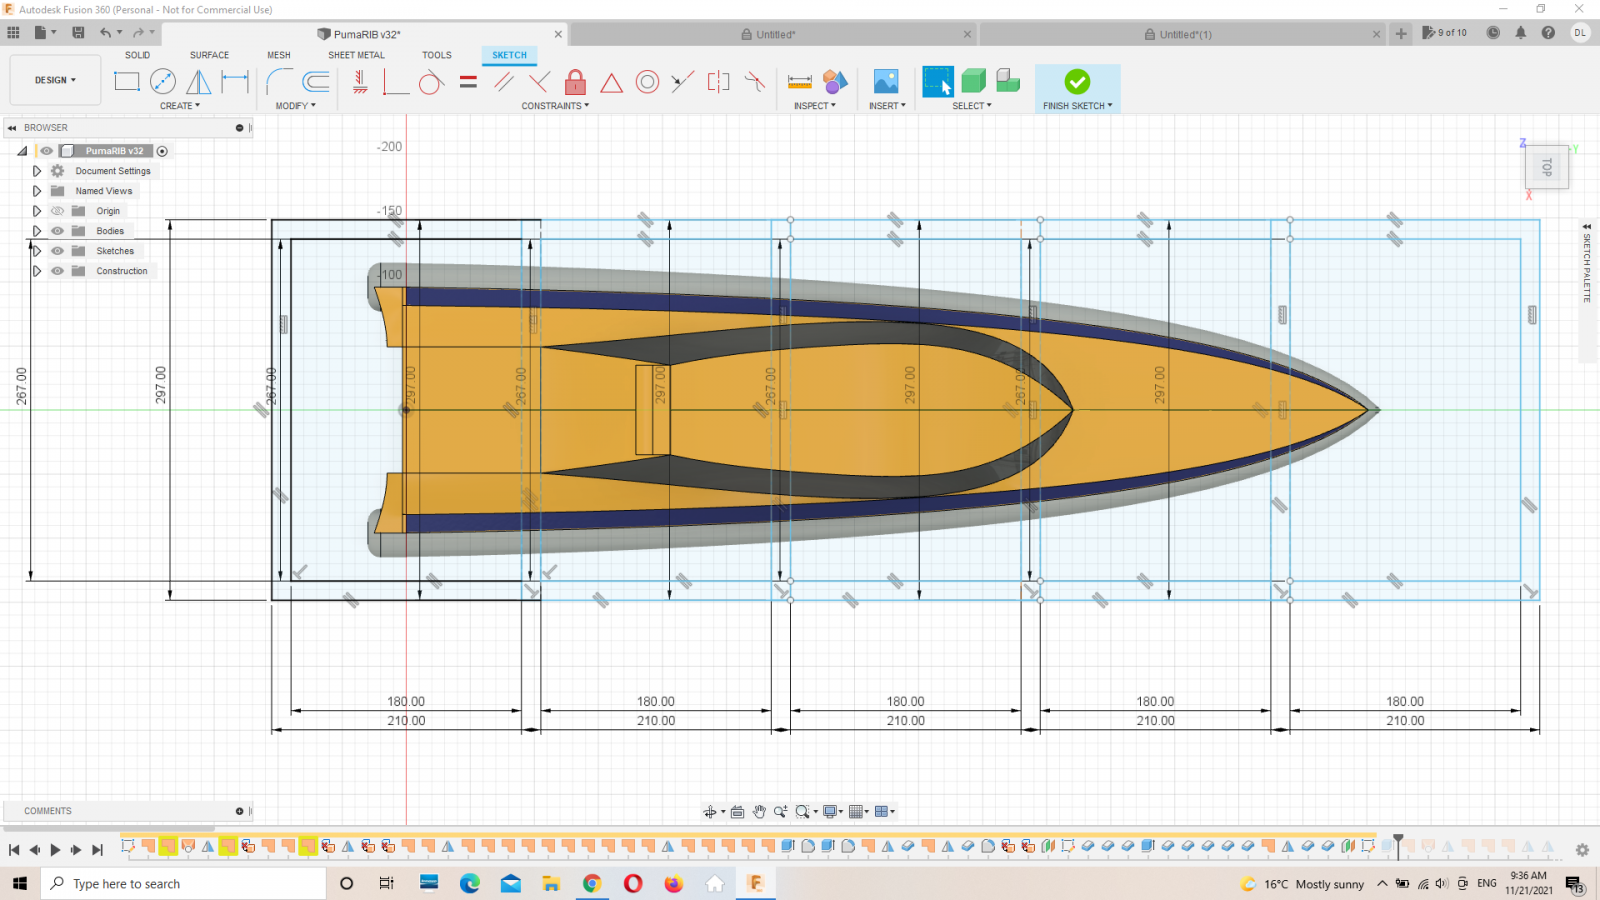Image resolution: width=1600 pixels, height=900 pixels.
Task: Switch to the MESH tab
Action: pos(279,55)
